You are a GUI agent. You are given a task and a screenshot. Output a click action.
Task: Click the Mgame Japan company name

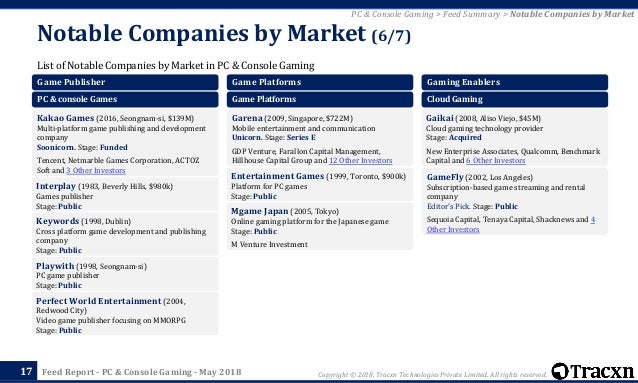[x=260, y=211]
